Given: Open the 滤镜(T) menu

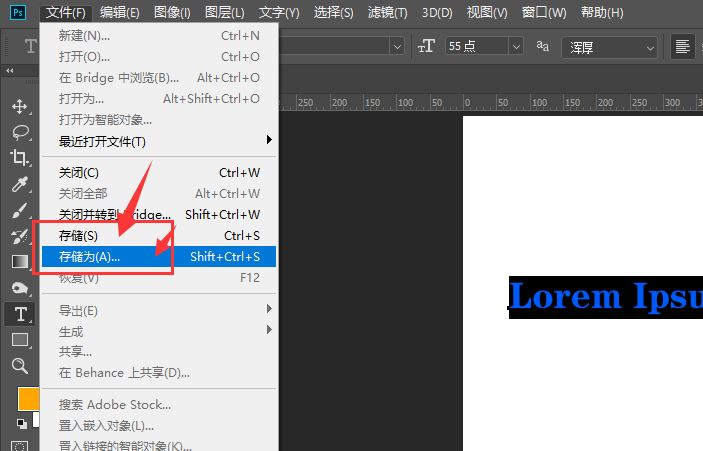Looking at the screenshot, I should (387, 13).
